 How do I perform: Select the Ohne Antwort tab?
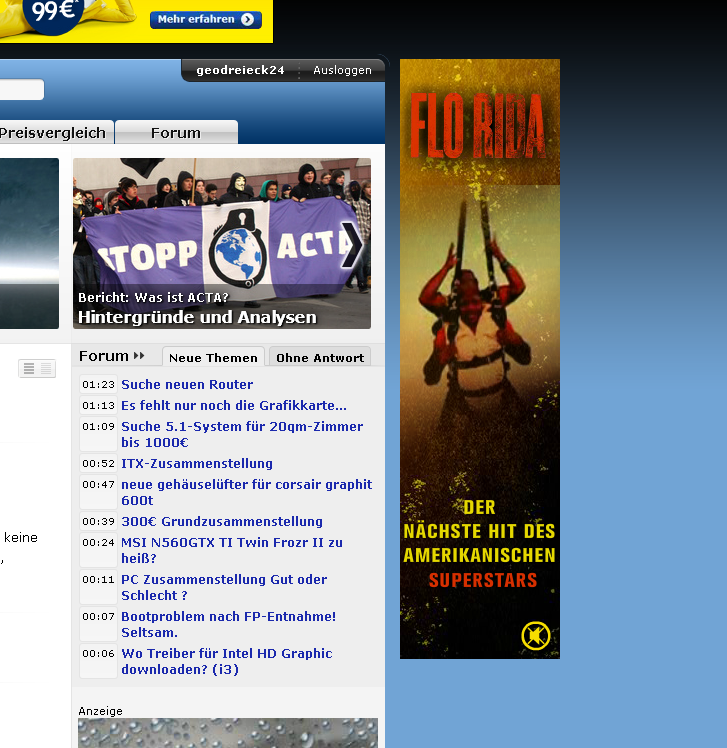pyautogui.click(x=320, y=357)
